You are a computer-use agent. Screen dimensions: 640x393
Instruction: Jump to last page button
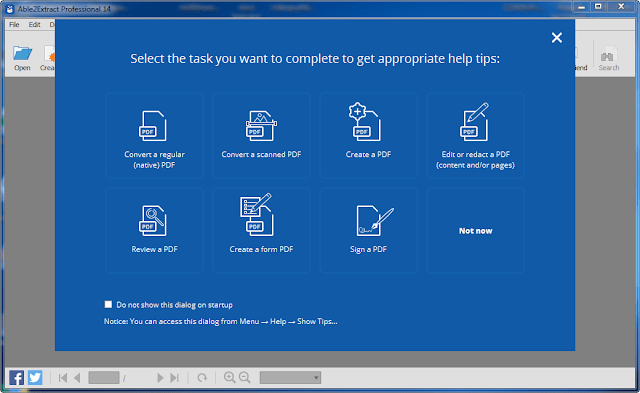pyautogui.click(x=175, y=378)
